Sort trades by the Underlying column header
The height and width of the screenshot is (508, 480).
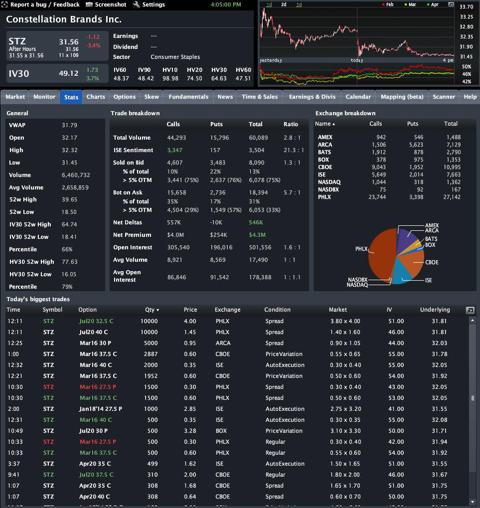pyautogui.click(x=435, y=310)
